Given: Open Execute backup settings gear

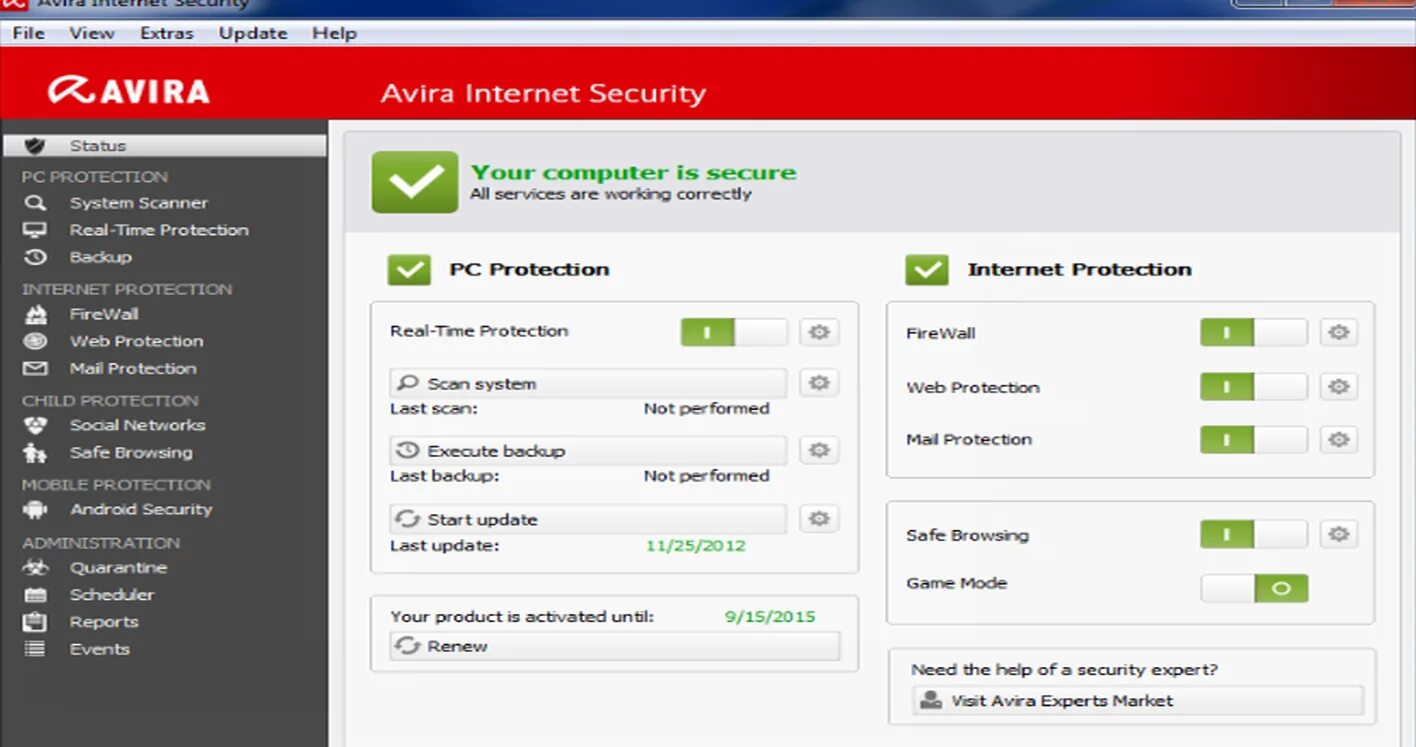Looking at the screenshot, I should (x=819, y=451).
